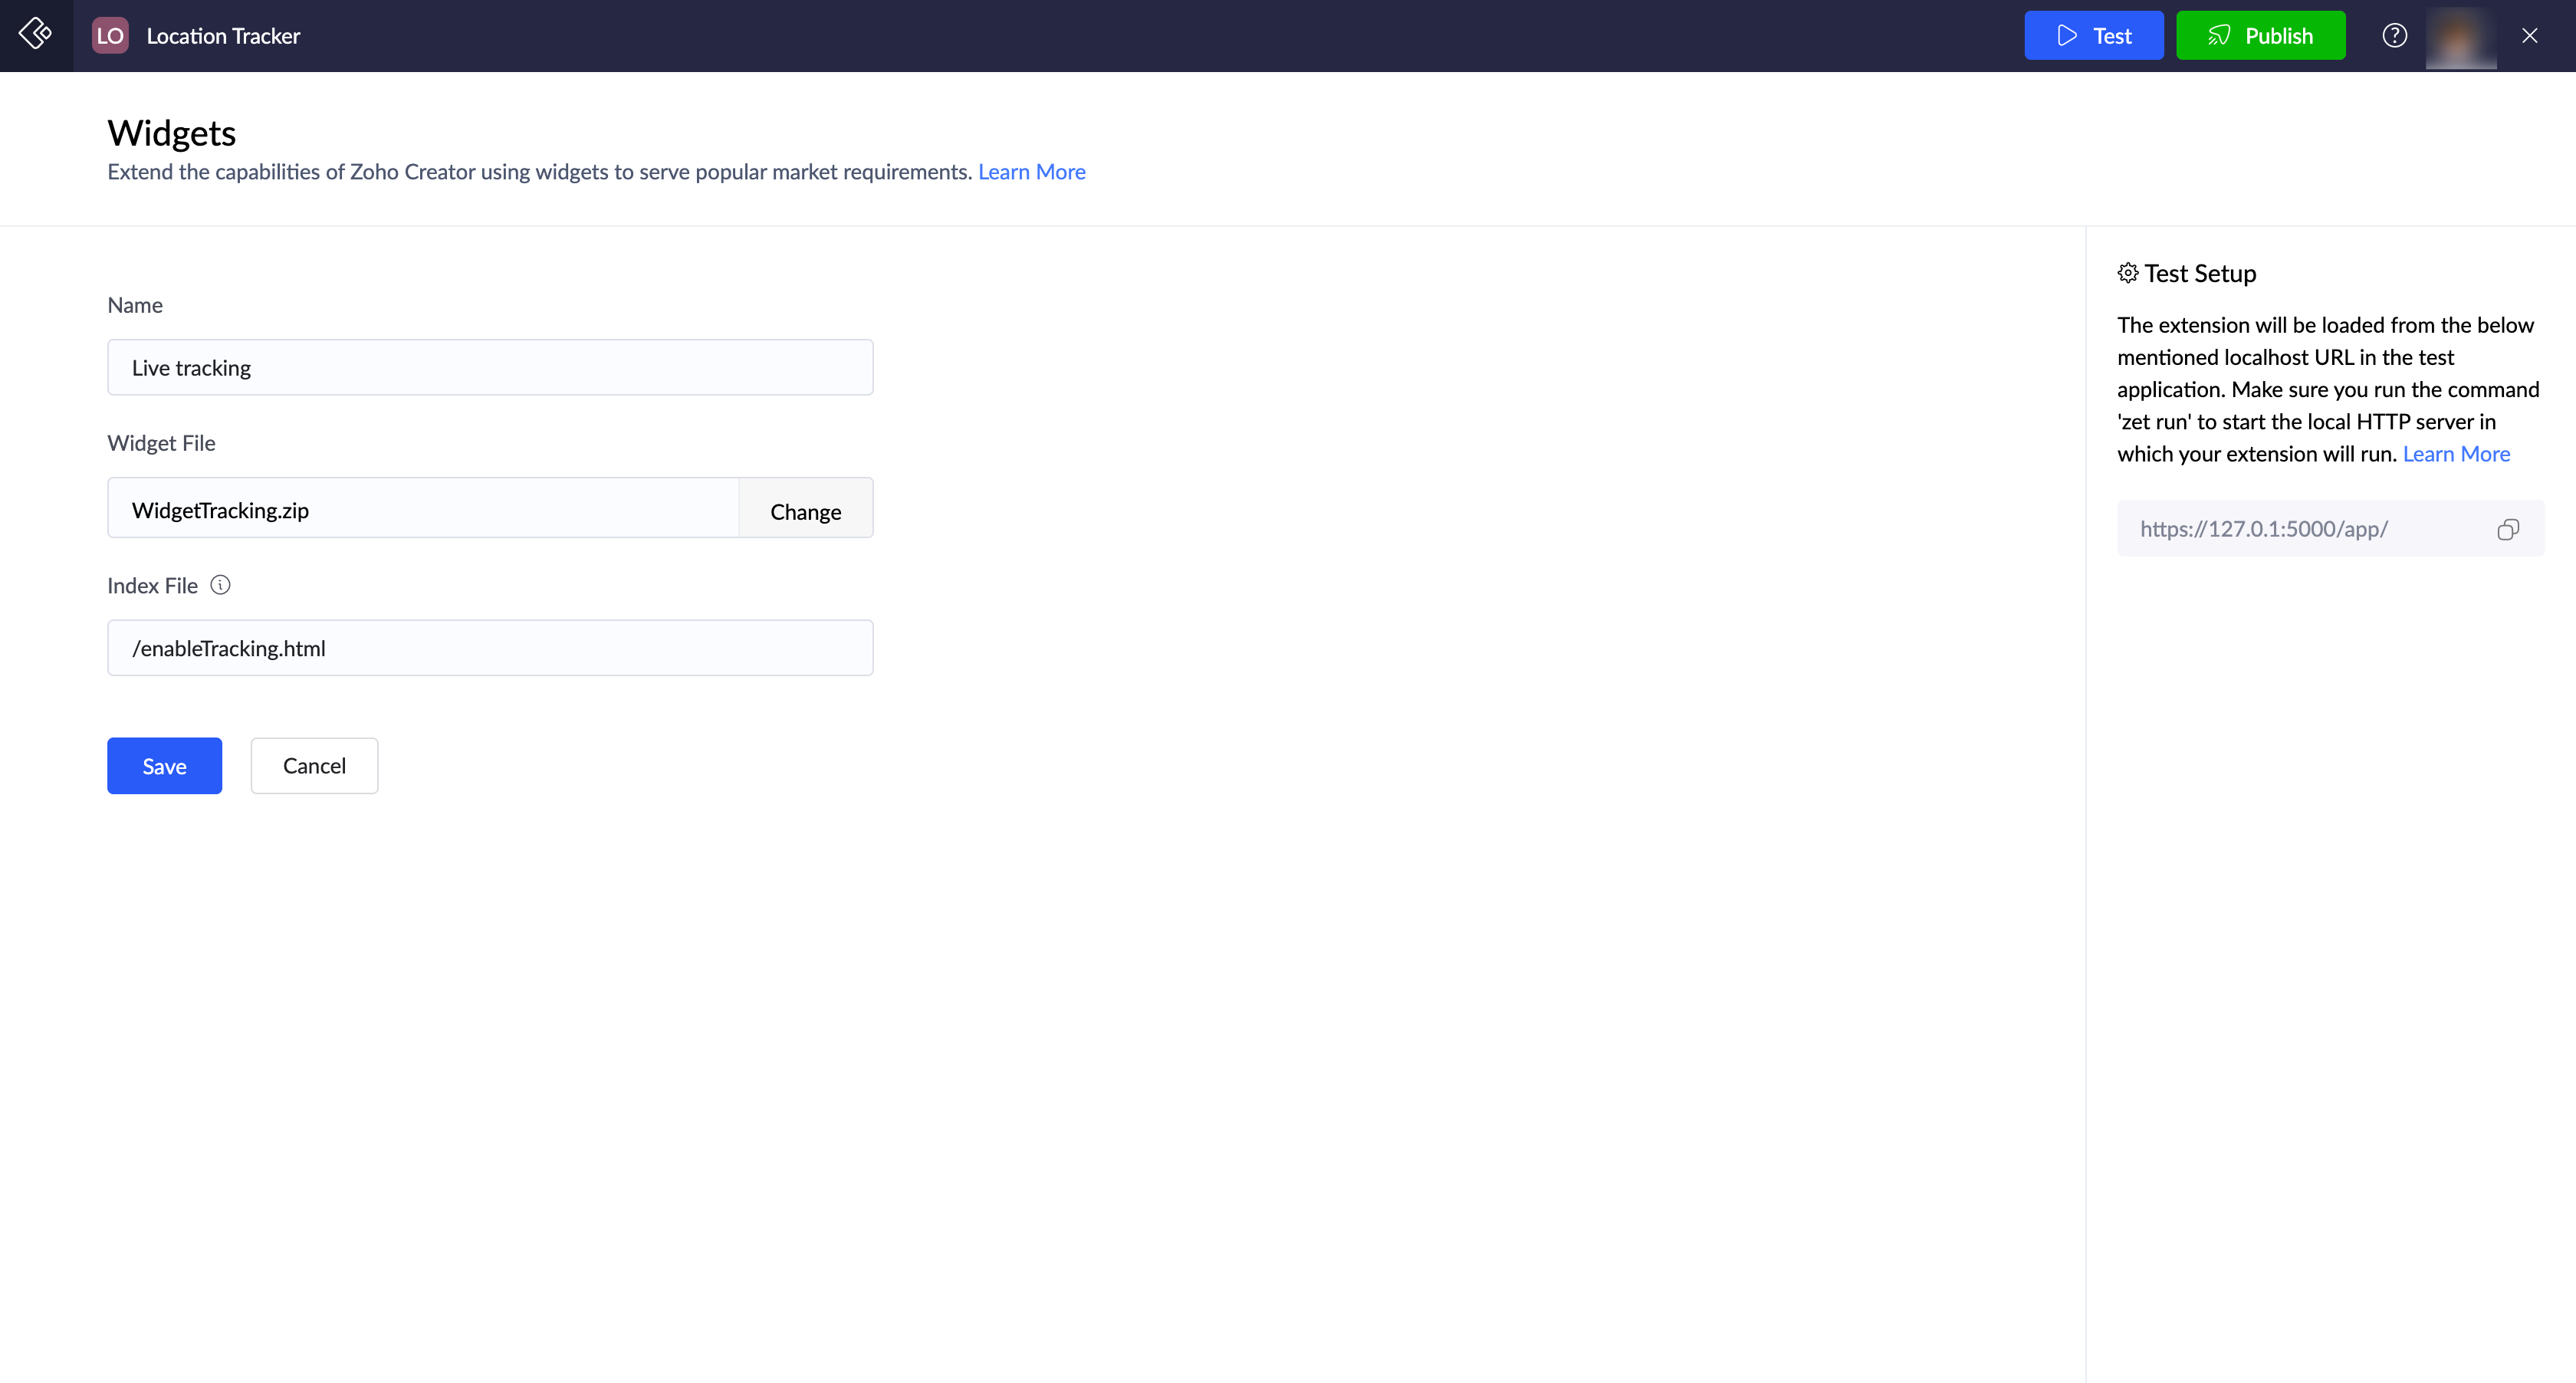Click the green Publish button
This screenshot has height=1383, width=2576.
2260,36
